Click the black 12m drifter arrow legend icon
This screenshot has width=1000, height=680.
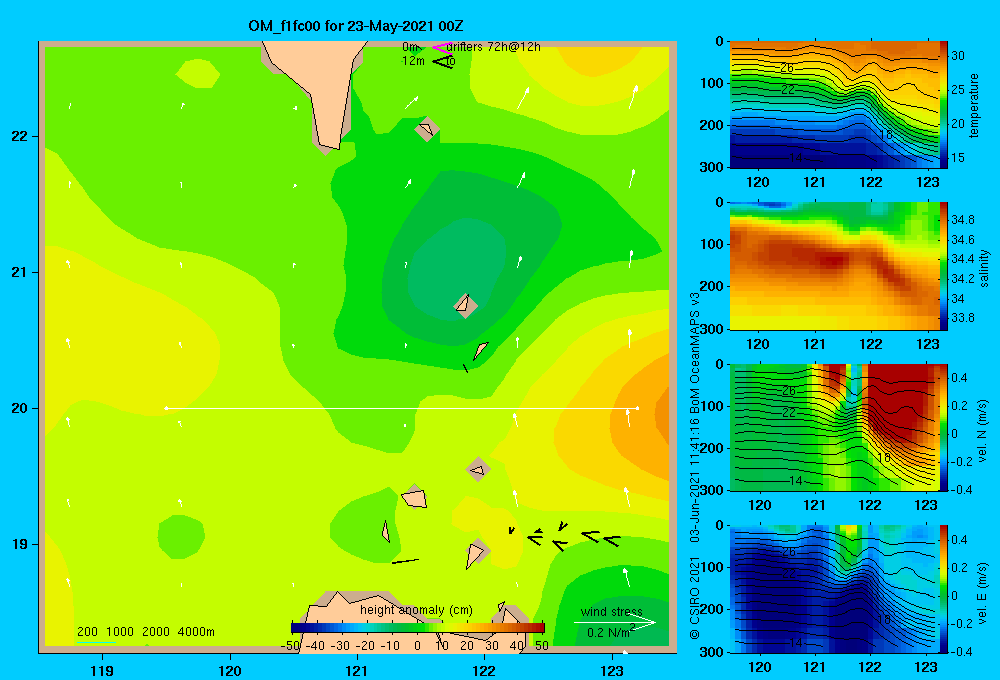[x=443, y=62]
